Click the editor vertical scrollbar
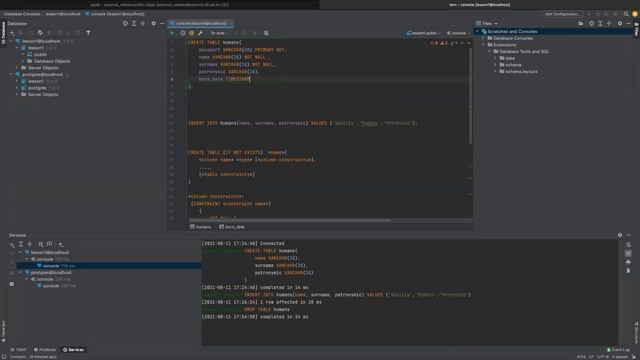 (x=470, y=96)
